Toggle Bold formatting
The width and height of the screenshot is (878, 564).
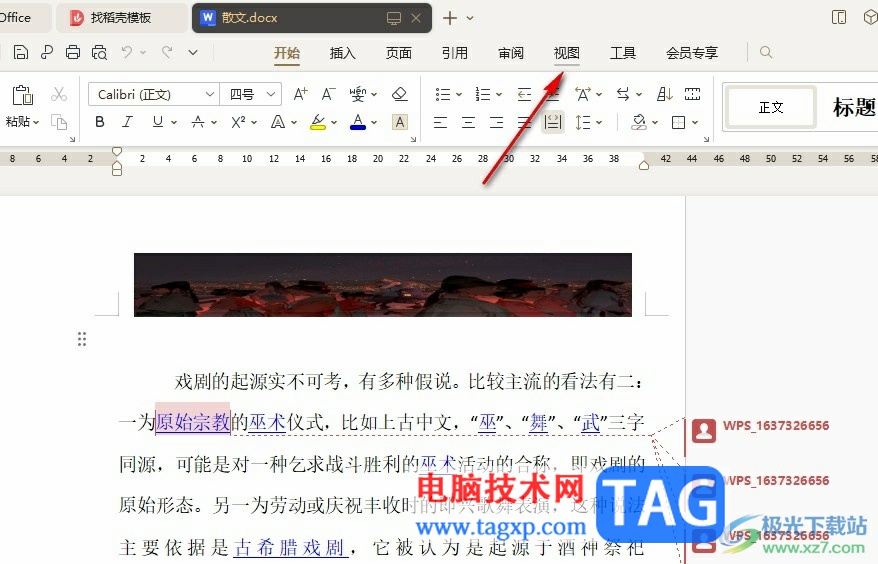100,122
